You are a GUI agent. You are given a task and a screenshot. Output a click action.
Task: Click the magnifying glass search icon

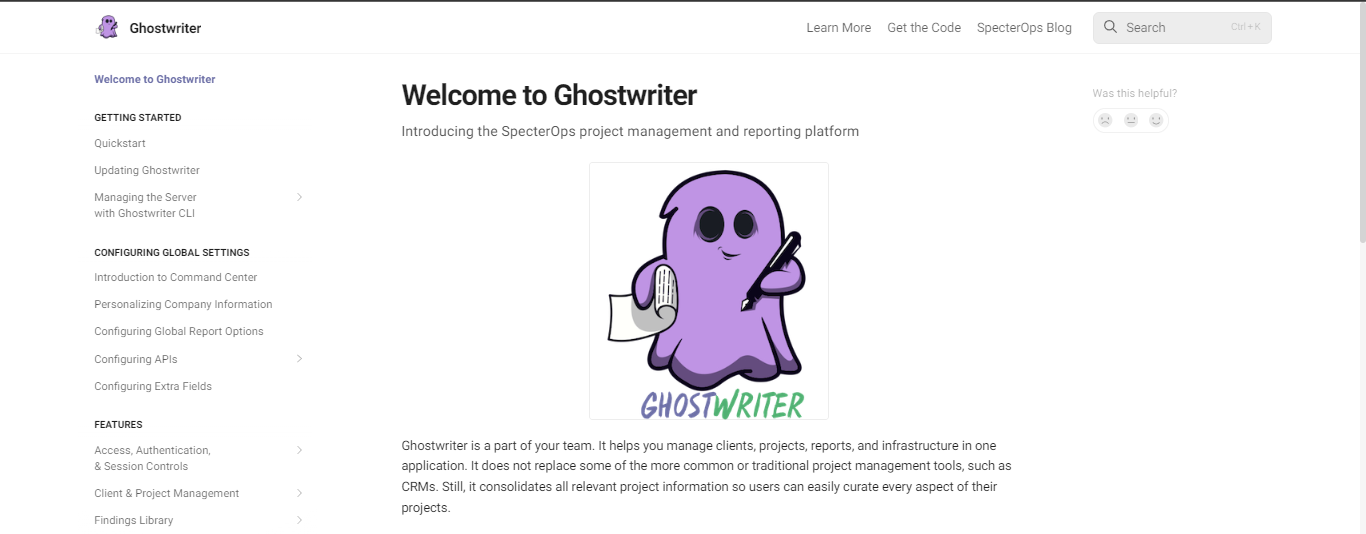tap(1110, 28)
